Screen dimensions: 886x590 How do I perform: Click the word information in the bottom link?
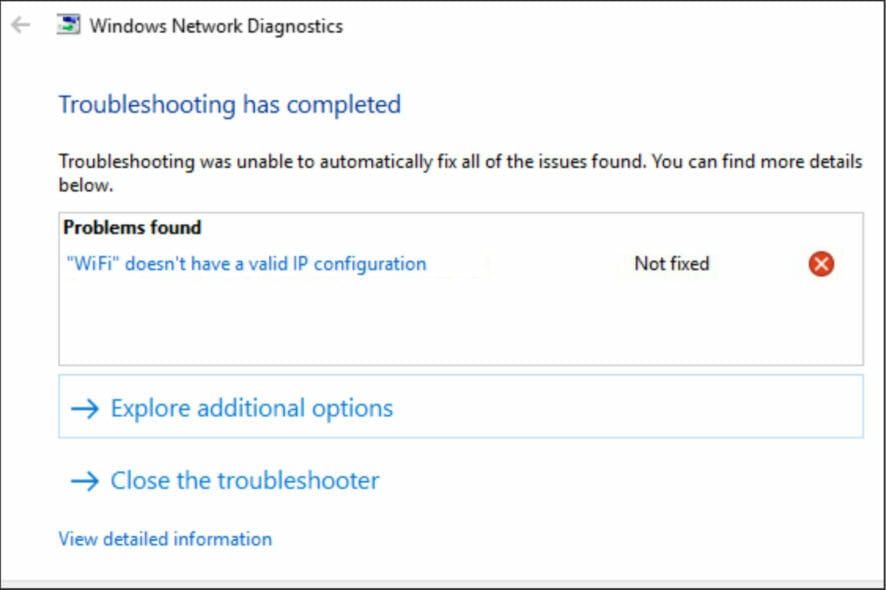pyautogui.click(x=223, y=539)
